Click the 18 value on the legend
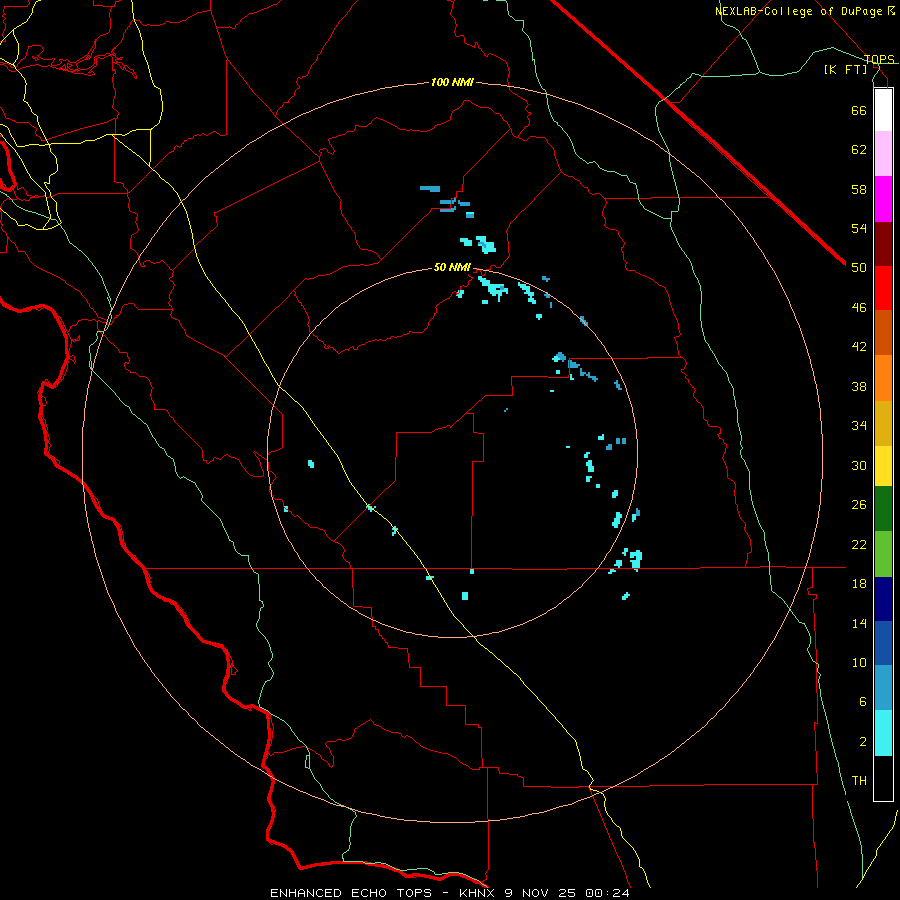 click(x=859, y=584)
